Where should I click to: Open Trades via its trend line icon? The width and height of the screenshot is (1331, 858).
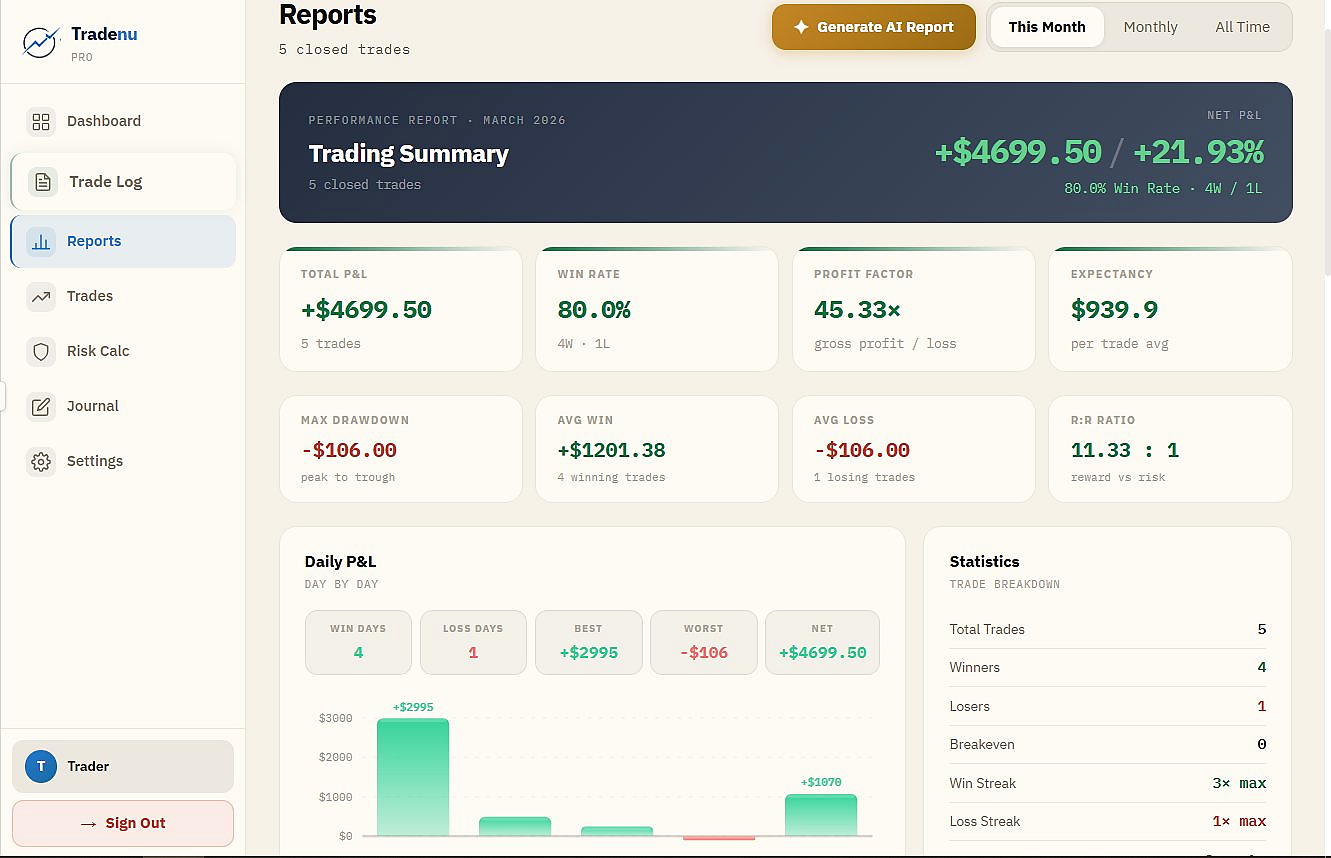(x=41, y=296)
